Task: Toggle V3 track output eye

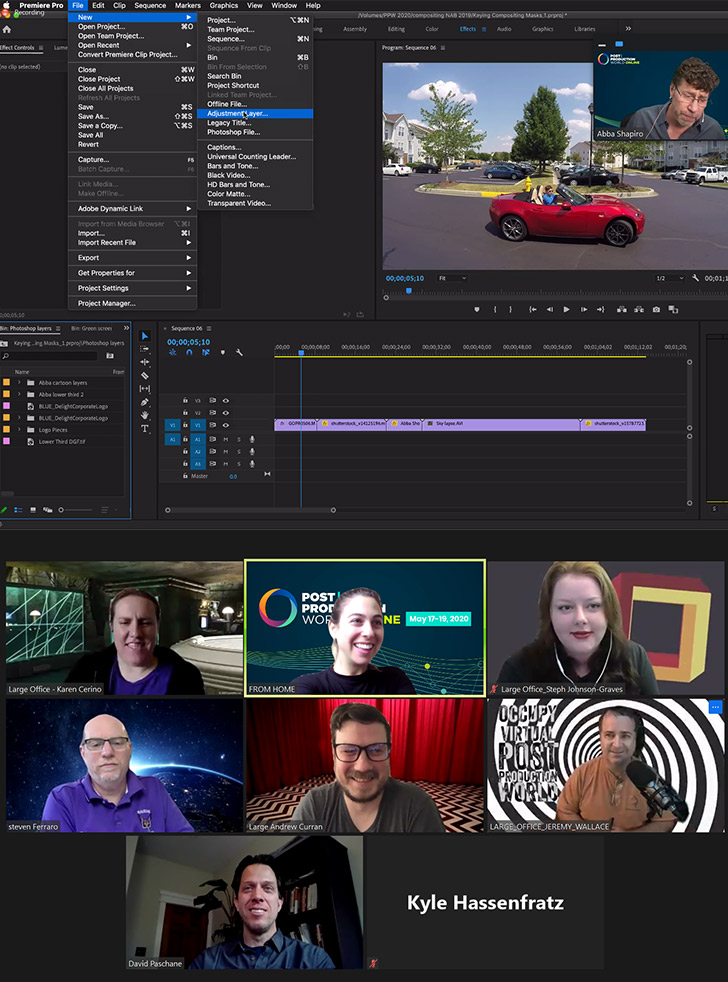Action: (x=226, y=400)
